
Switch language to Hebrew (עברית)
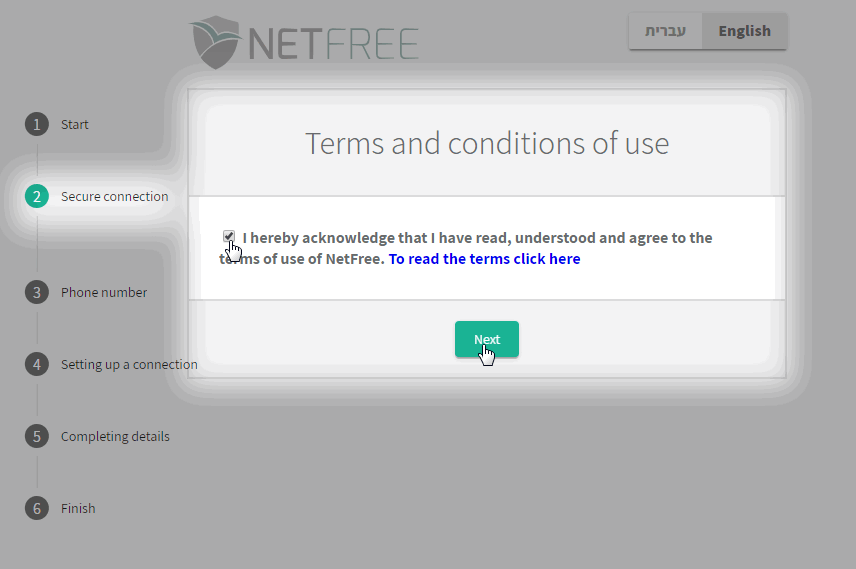pos(665,31)
